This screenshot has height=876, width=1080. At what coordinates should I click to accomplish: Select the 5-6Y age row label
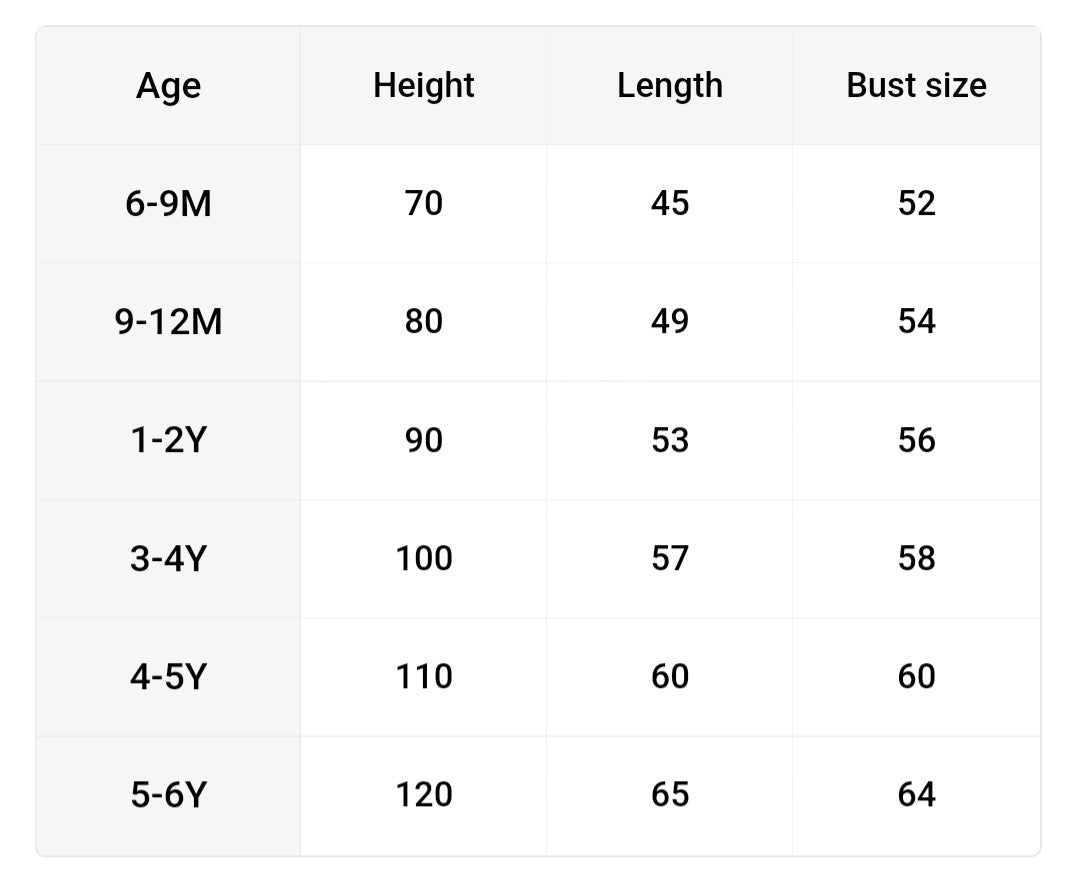tap(168, 795)
